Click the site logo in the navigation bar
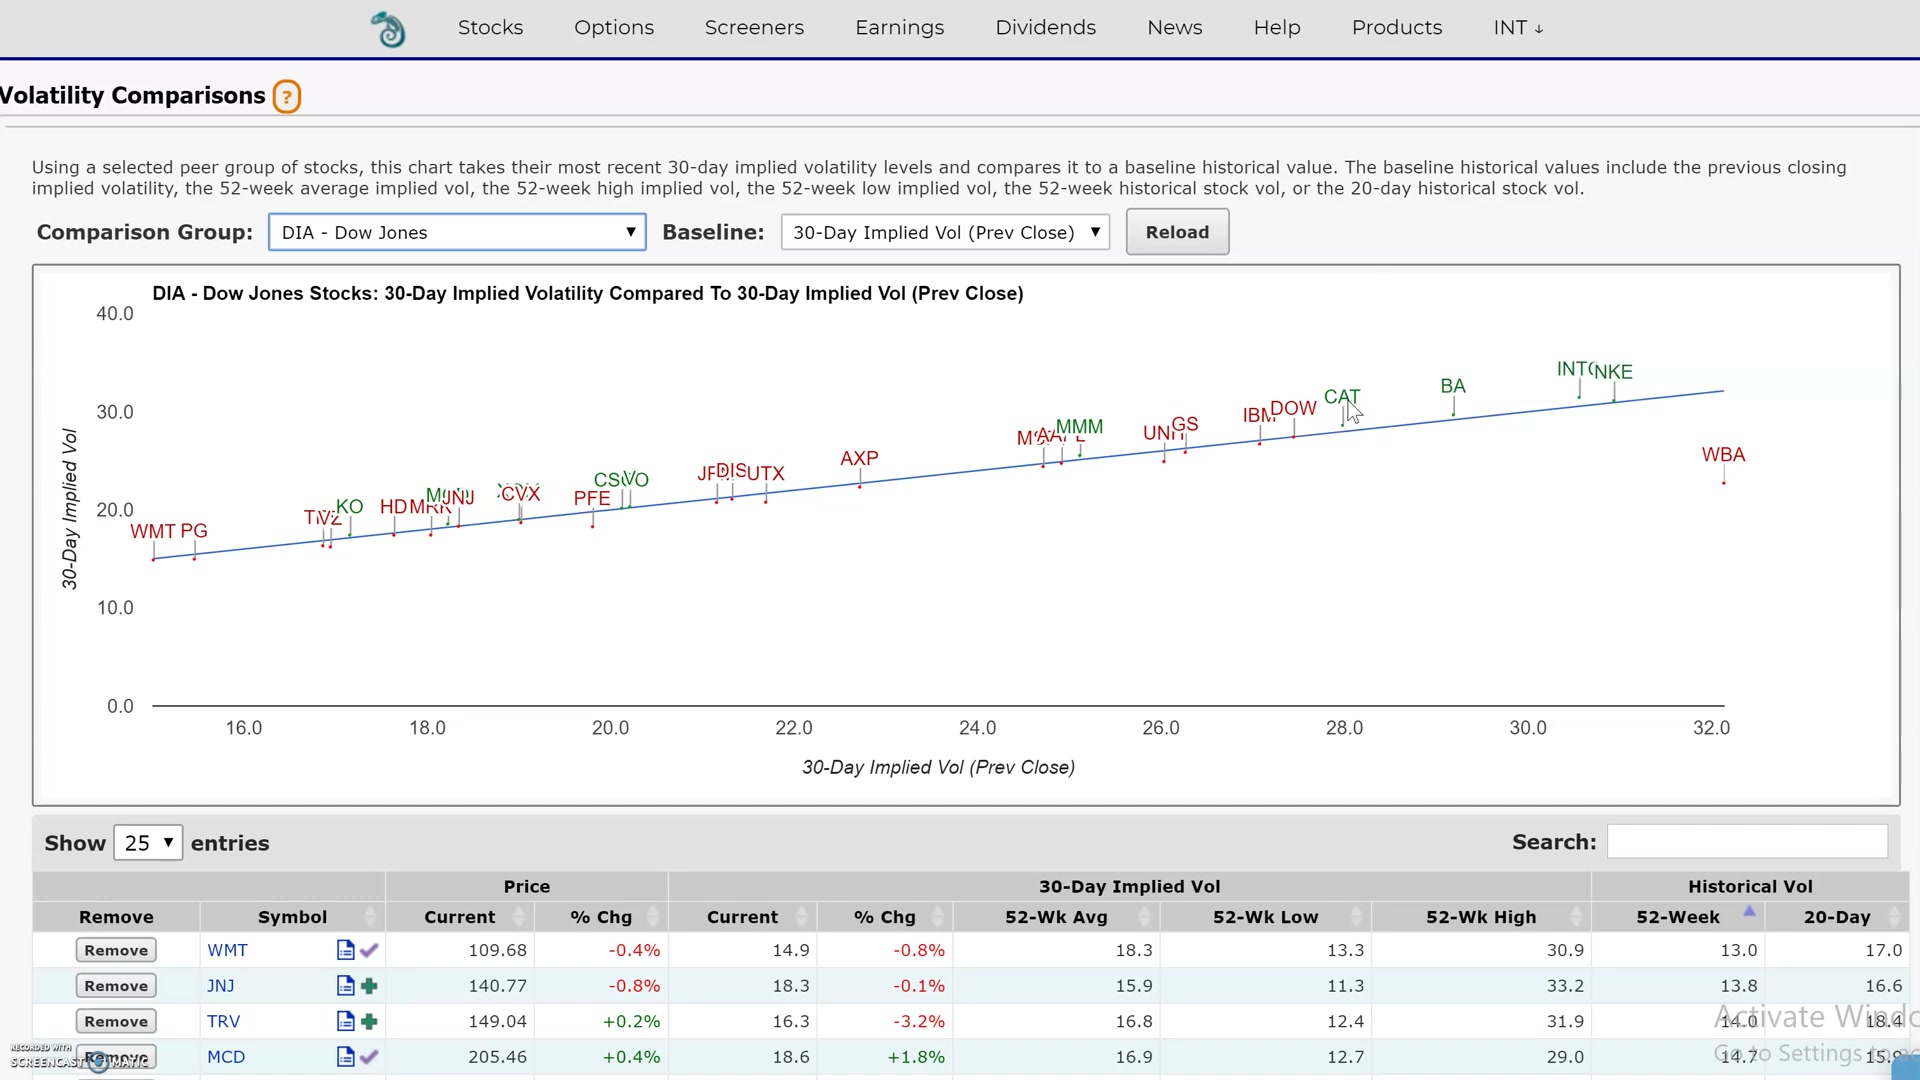Image resolution: width=1920 pixels, height=1080 pixels. [389, 27]
